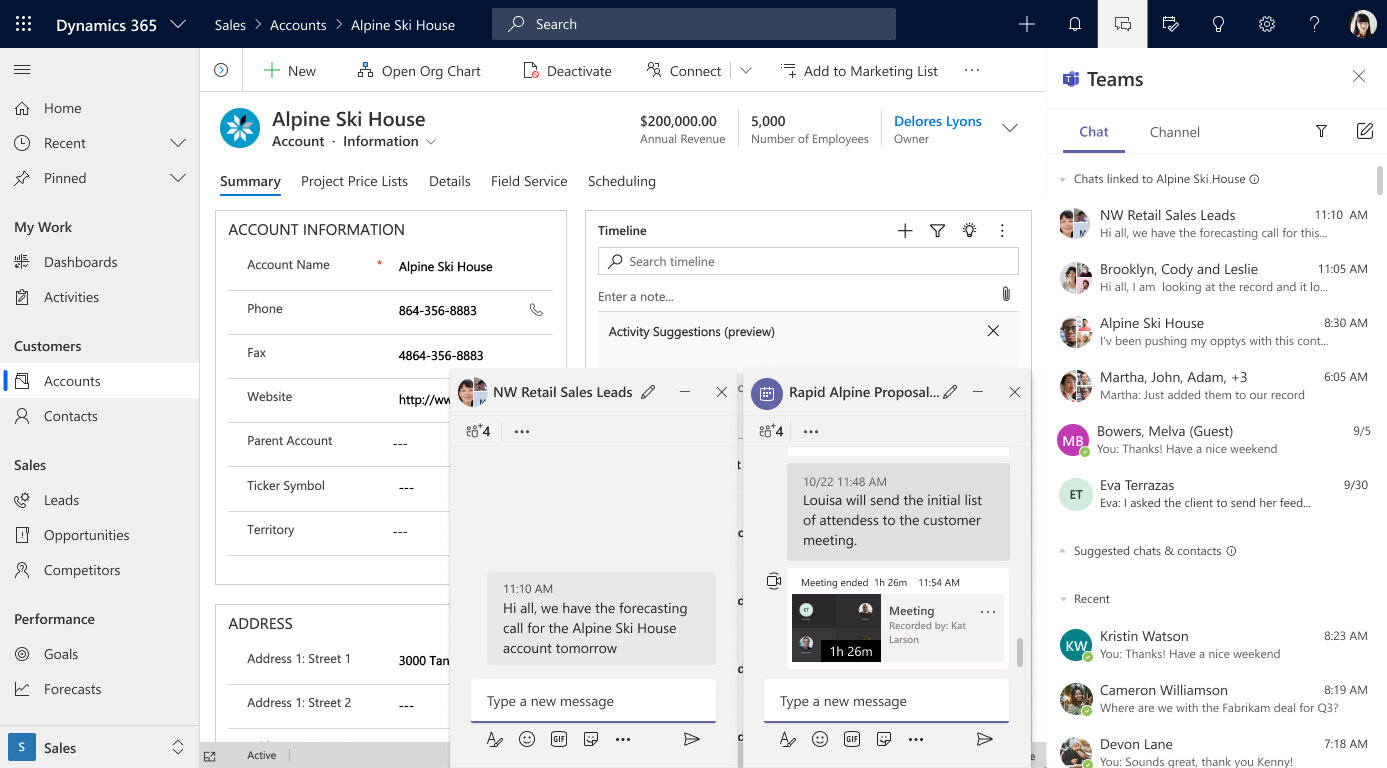Open the help question mark icon

(x=1315, y=24)
